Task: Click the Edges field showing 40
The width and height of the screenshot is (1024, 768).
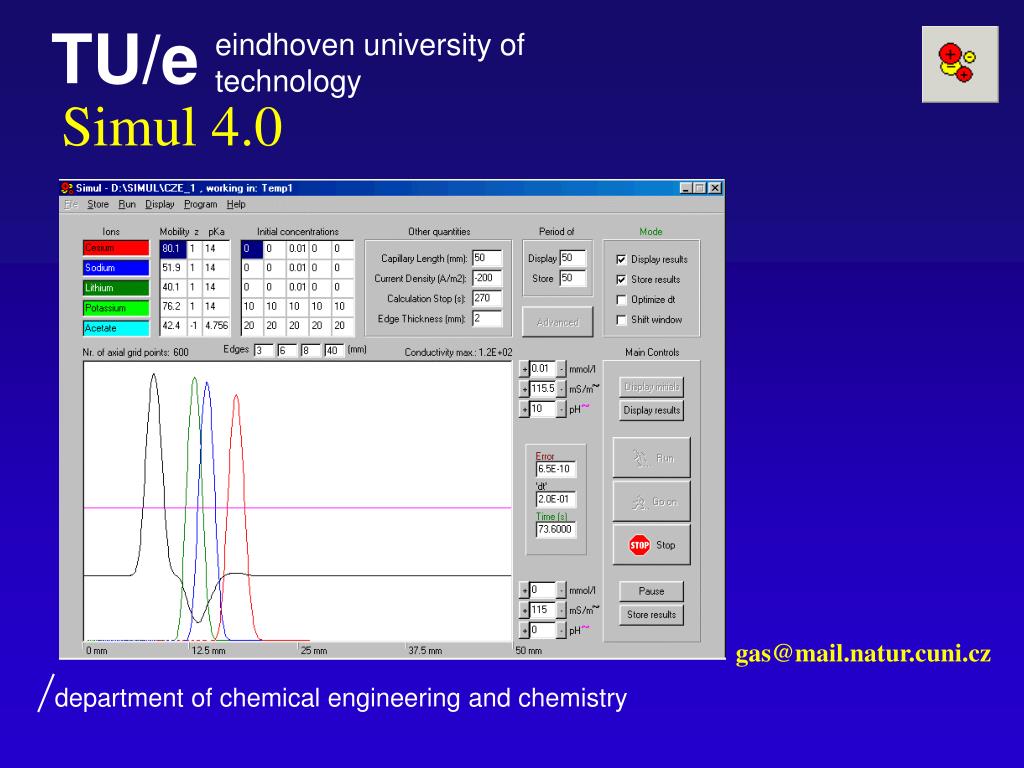Action: tap(333, 351)
